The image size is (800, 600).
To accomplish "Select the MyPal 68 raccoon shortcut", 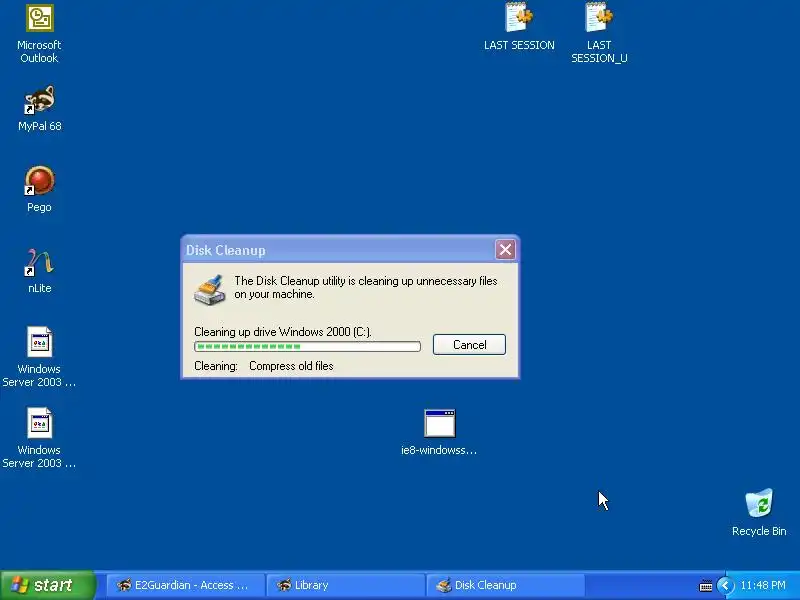I will pos(39,99).
